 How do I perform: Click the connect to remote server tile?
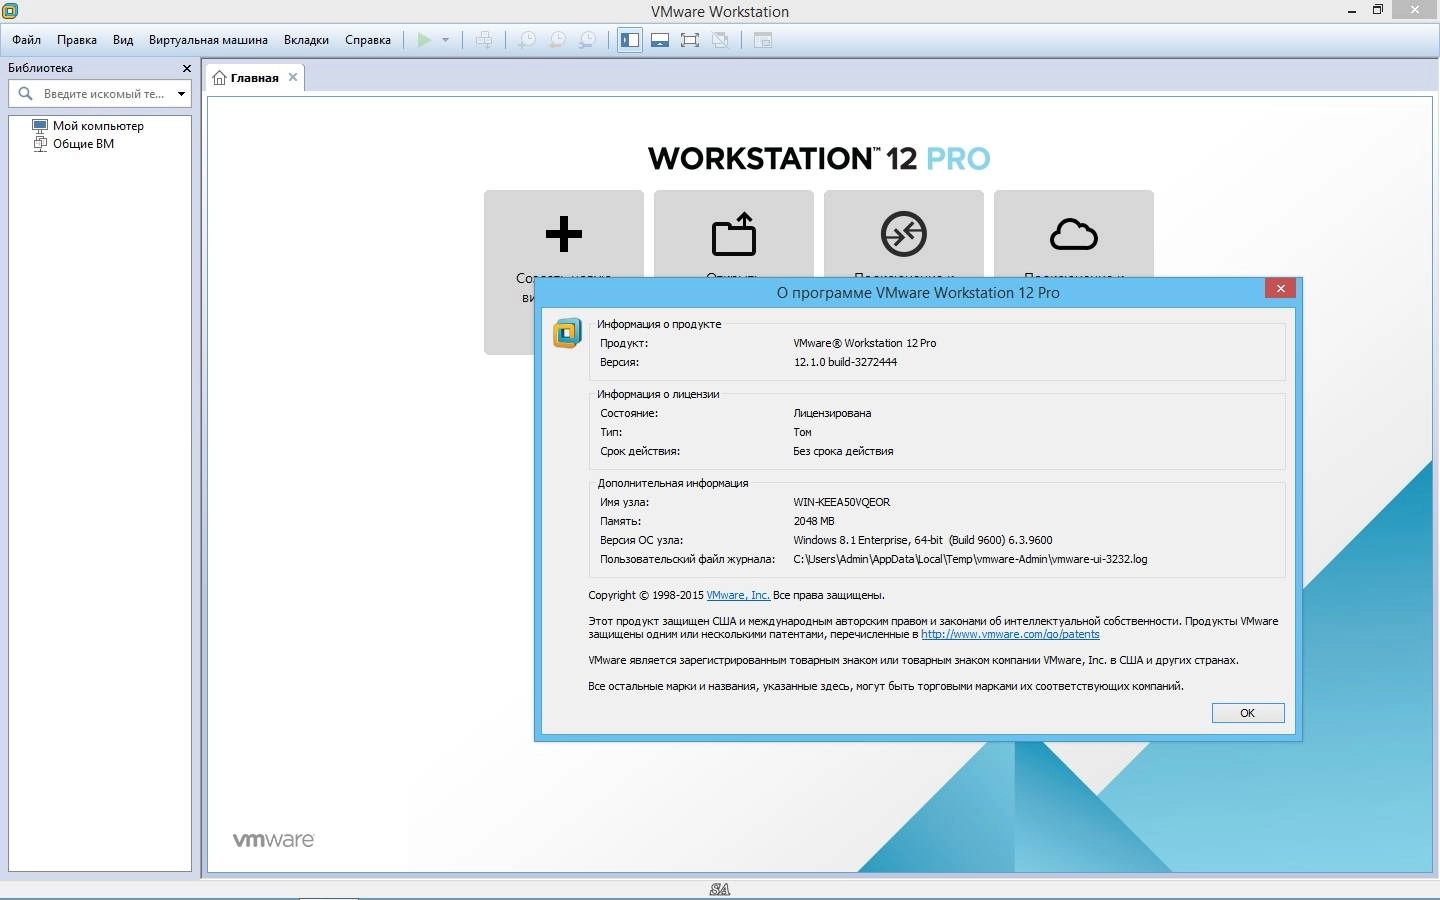pos(904,234)
